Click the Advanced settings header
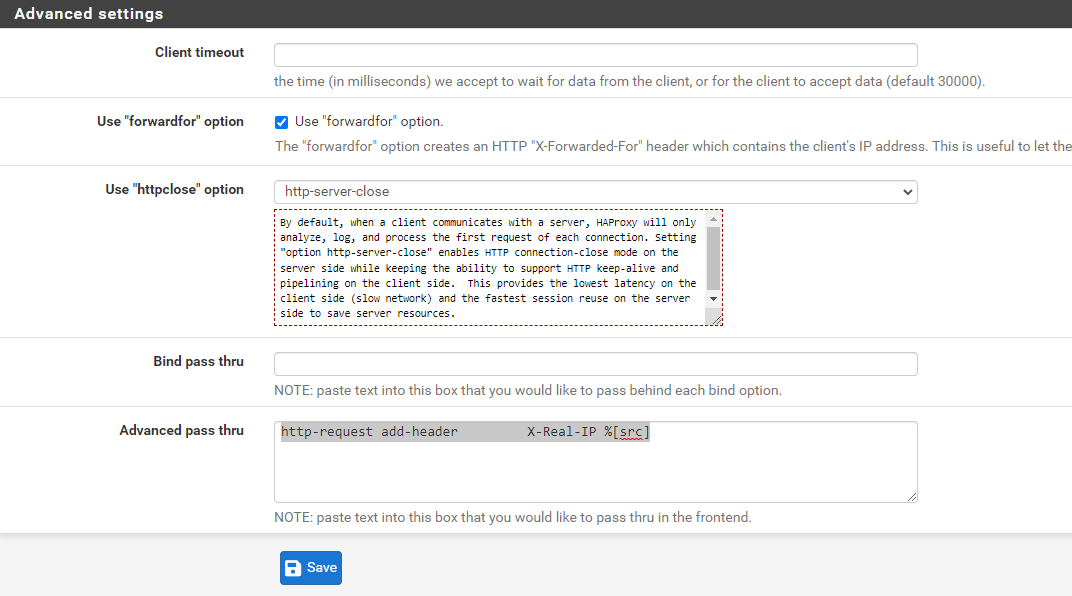Image resolution: width=1072 pixels, height=596 pixels. tap(536, 14)
